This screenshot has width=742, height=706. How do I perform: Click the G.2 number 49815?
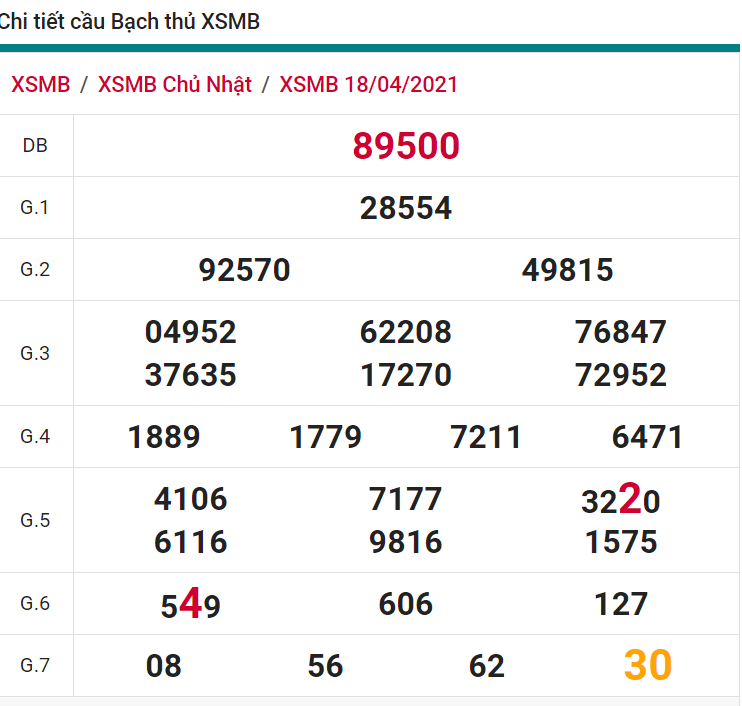coord(568,270)
